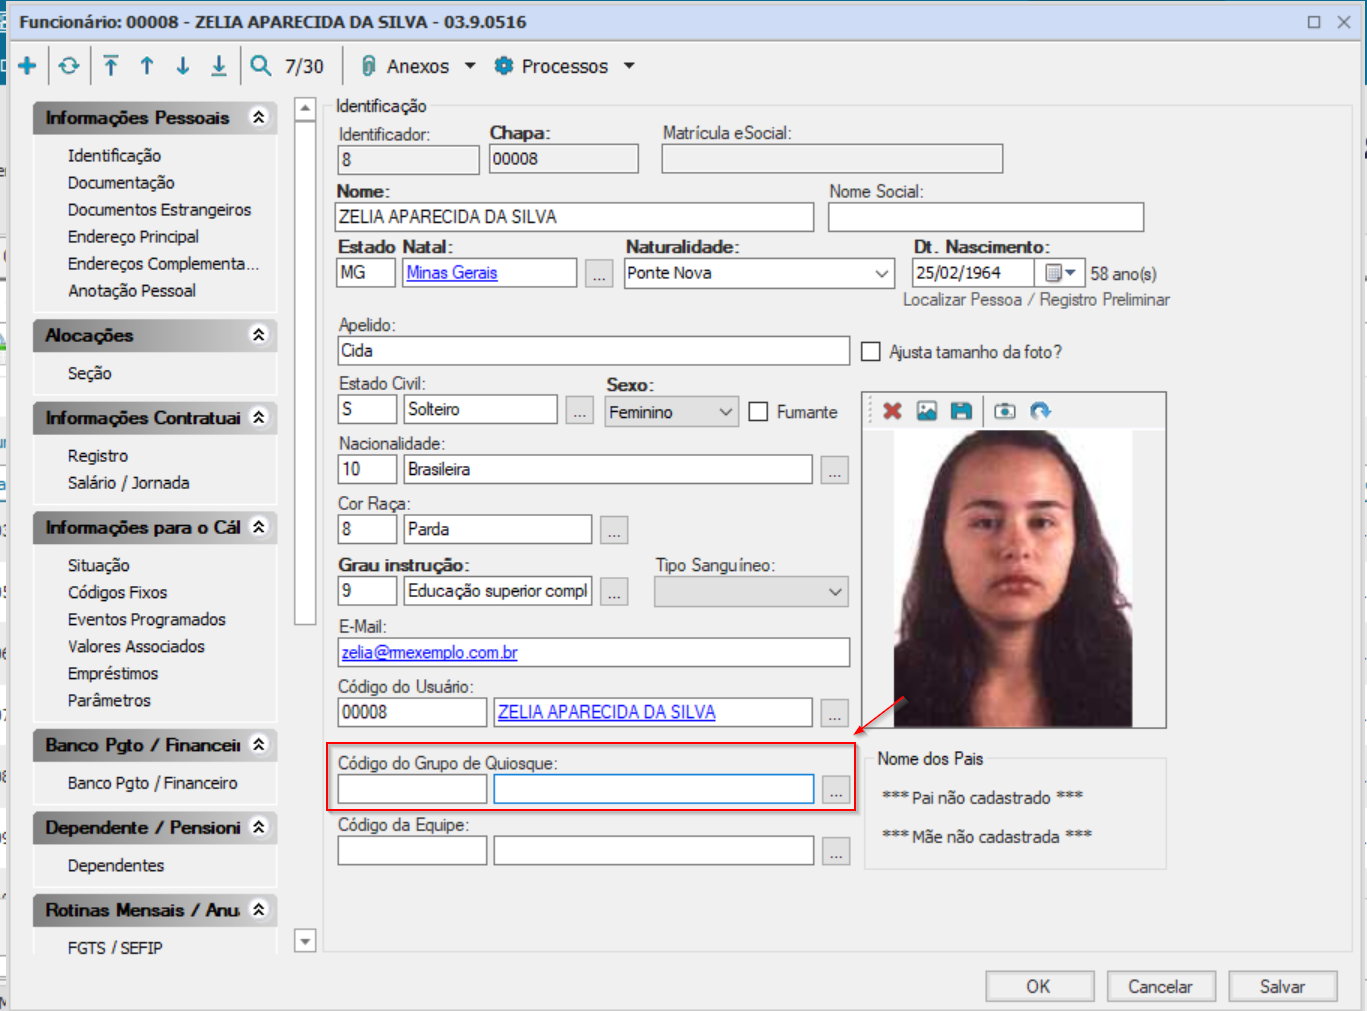Click the Matrícula eSocial input field
Viewport: 1367px width, 1011px height.
coord(832,159)
